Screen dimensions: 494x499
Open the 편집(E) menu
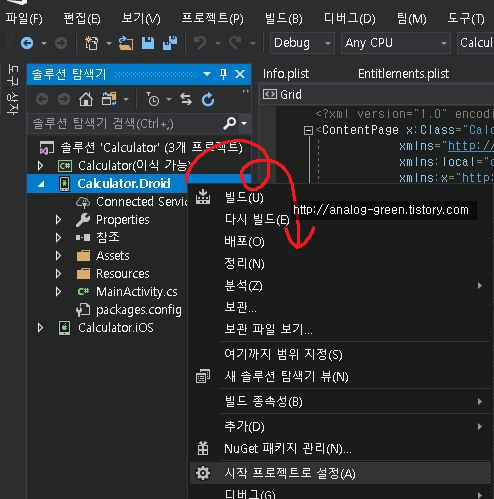tap(82, 19)
